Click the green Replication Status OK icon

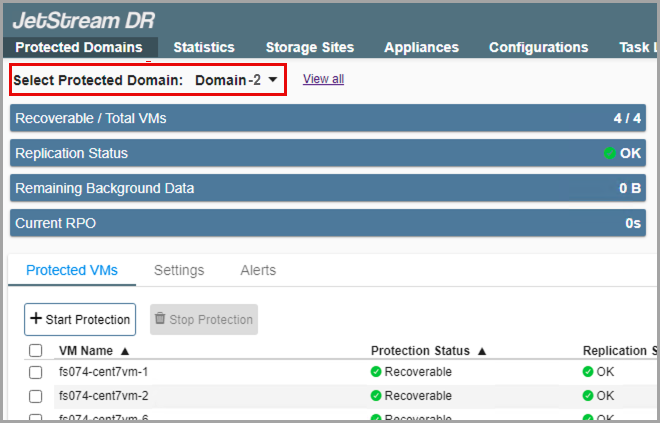609,154
